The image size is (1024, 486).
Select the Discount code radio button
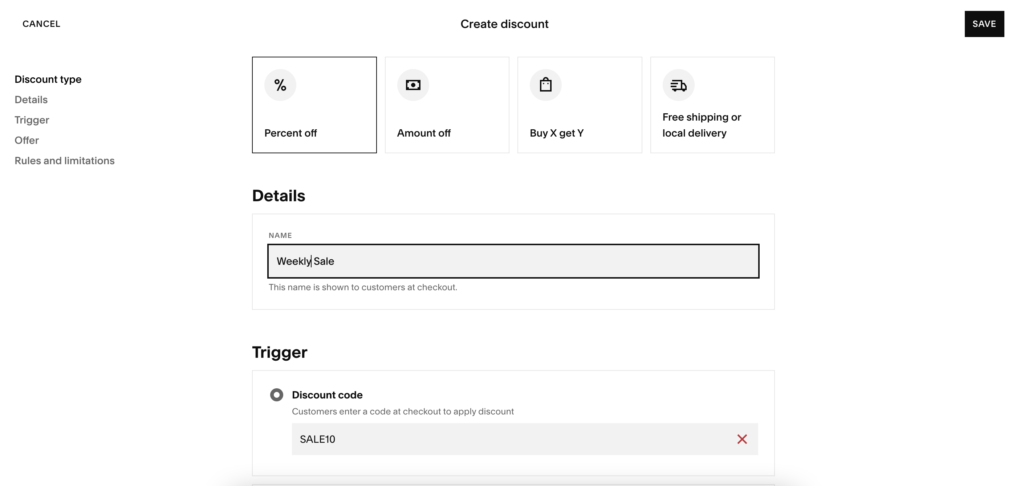[x=277, y=395]
